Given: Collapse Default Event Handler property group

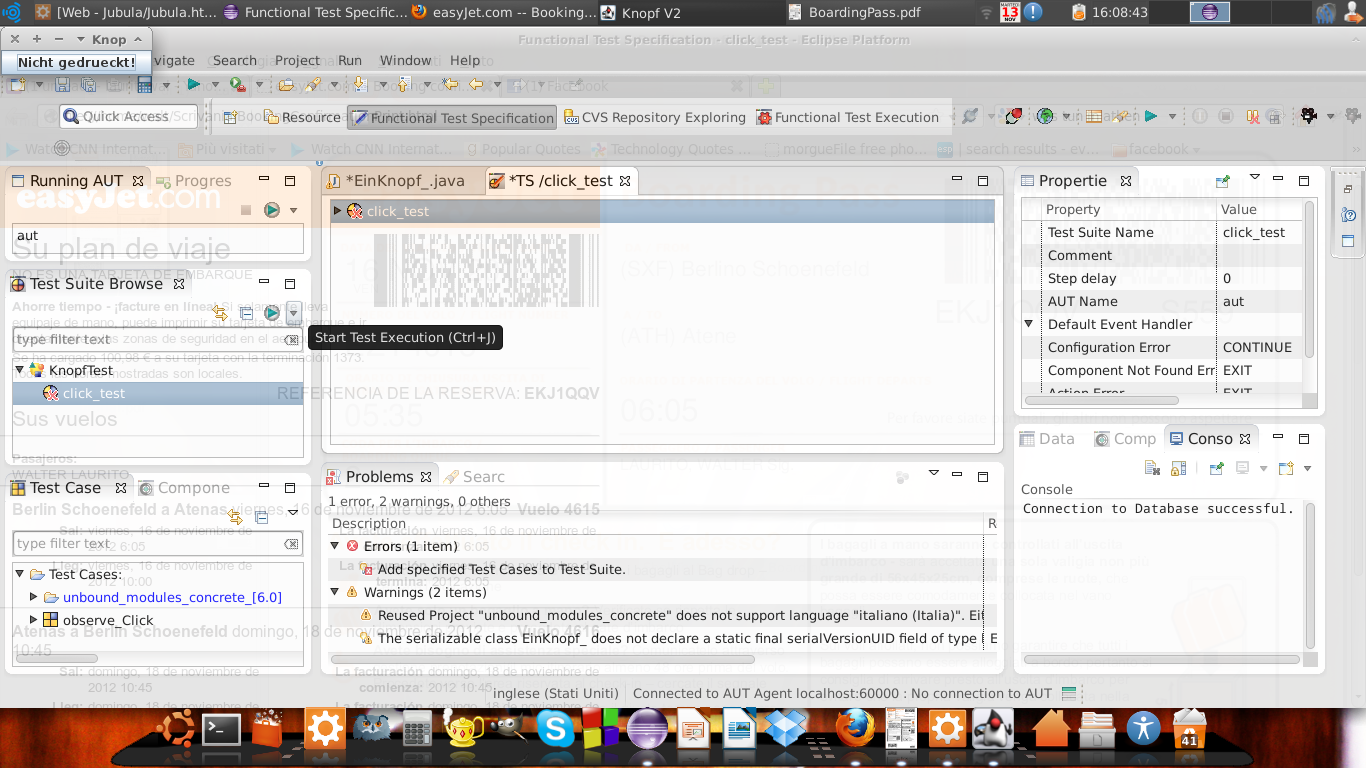Looking at the screenshot, I should point(1029,324).
